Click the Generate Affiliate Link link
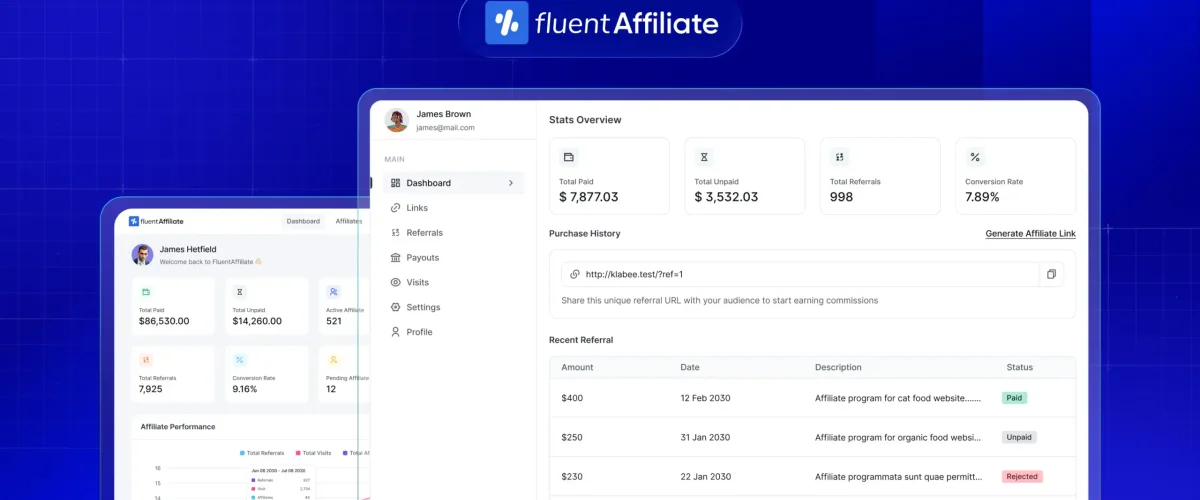The width and height of the screenshot is (1200, 500). 1030,234
